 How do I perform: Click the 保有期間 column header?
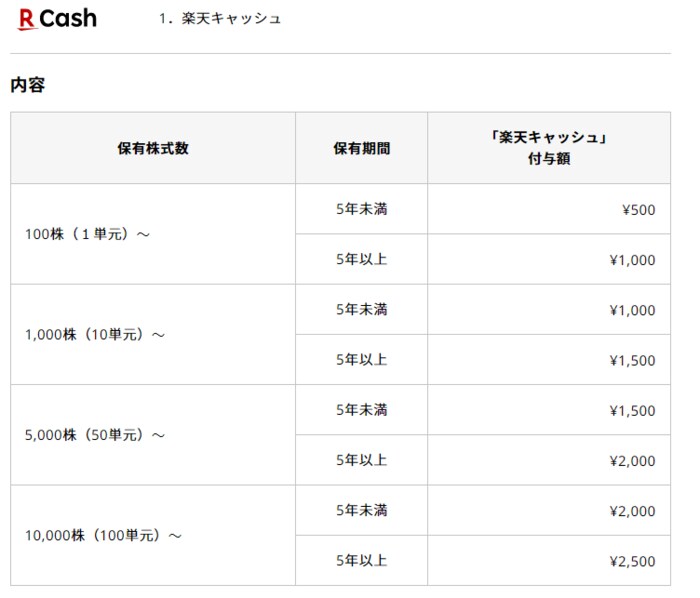361,148
